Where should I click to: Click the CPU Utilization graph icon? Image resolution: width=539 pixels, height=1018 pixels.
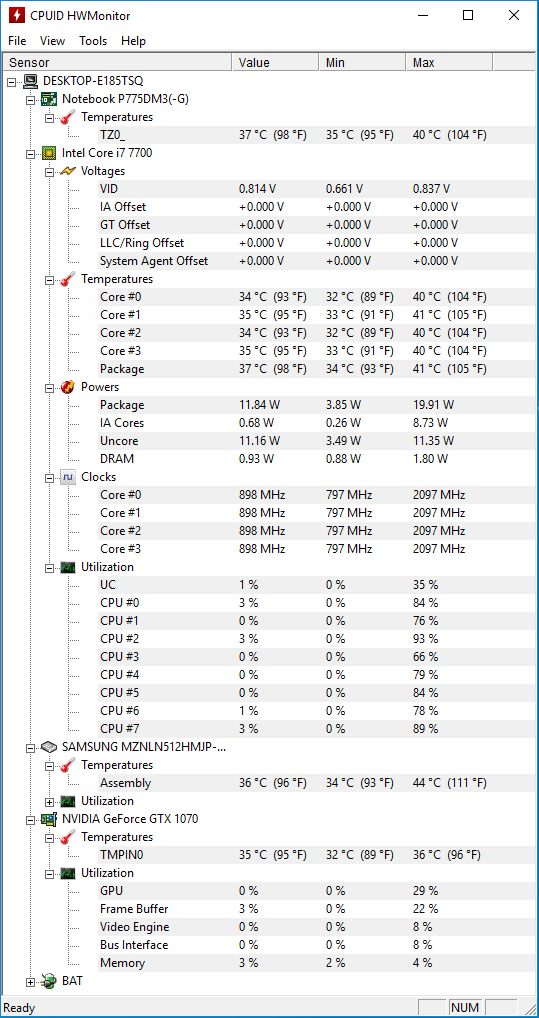tap(68, 567)
